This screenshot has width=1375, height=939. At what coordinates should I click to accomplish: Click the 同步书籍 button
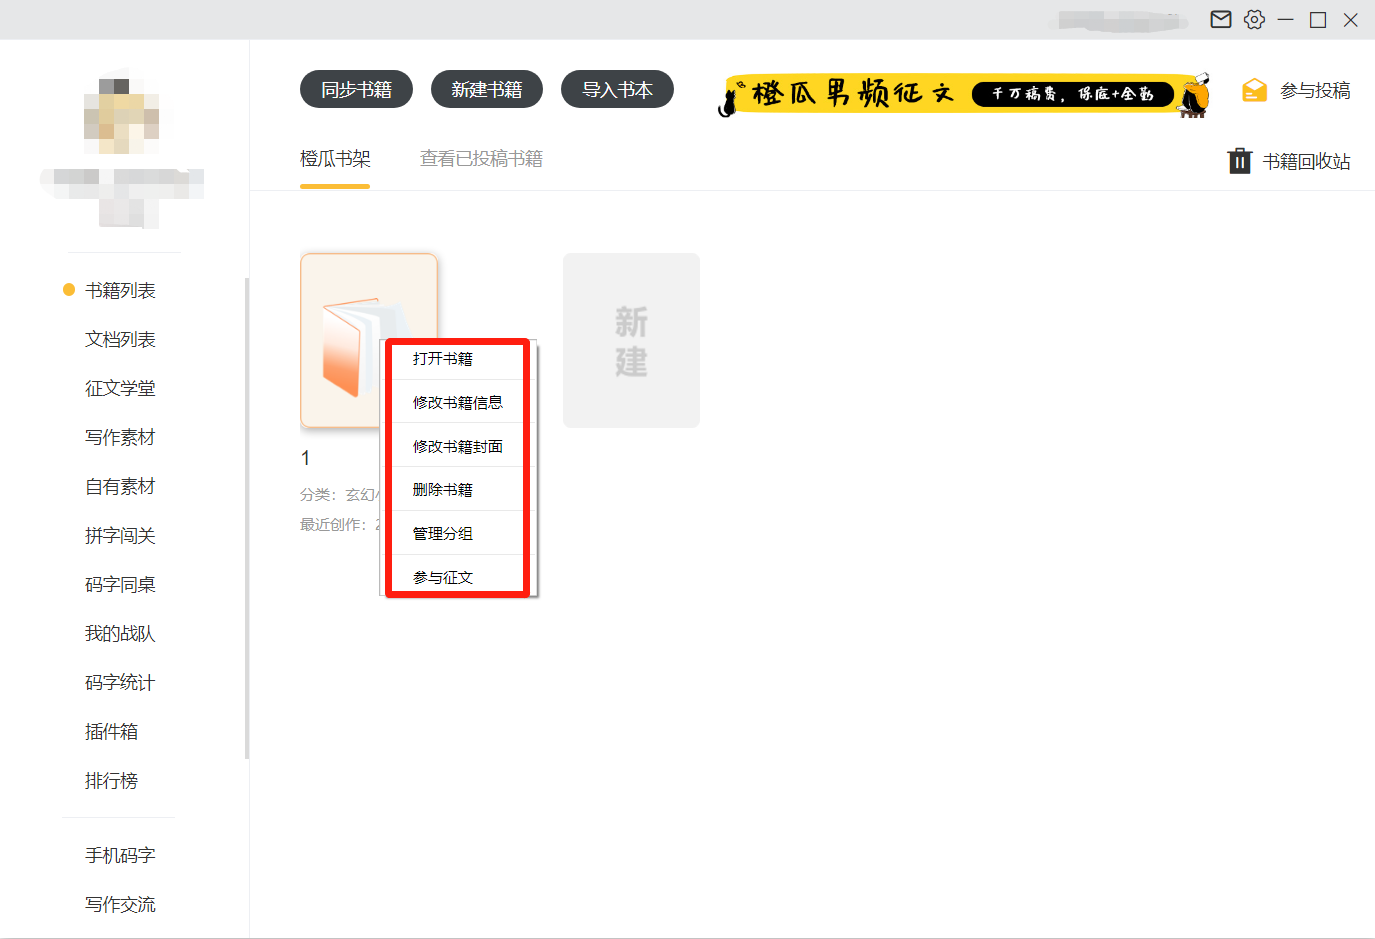coord(356,89)
